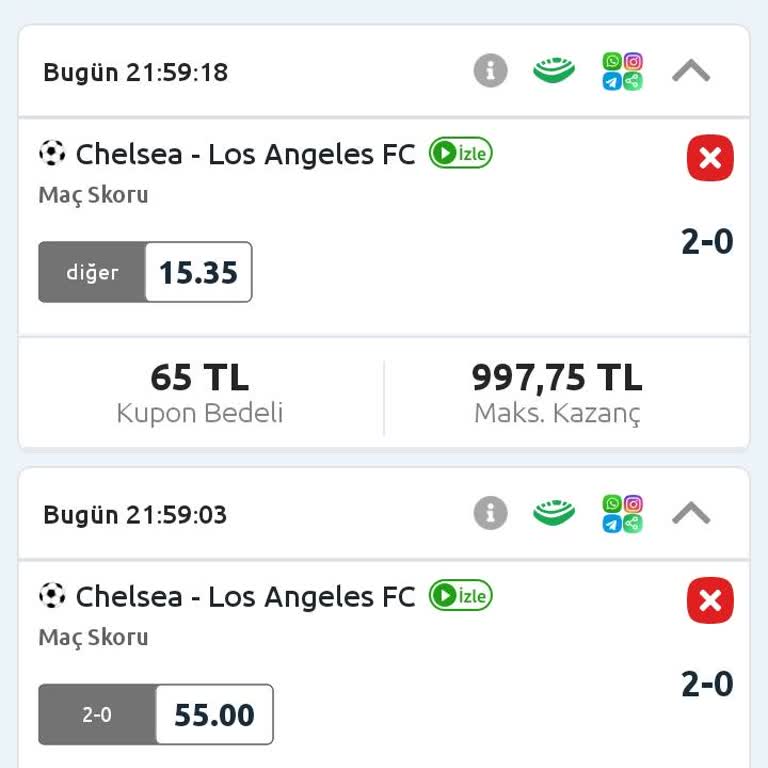The height and width of the screenshot is (768, 768).
Task: Open stadium icon on 21:59:03 coupon
Action: coord(554,514)
